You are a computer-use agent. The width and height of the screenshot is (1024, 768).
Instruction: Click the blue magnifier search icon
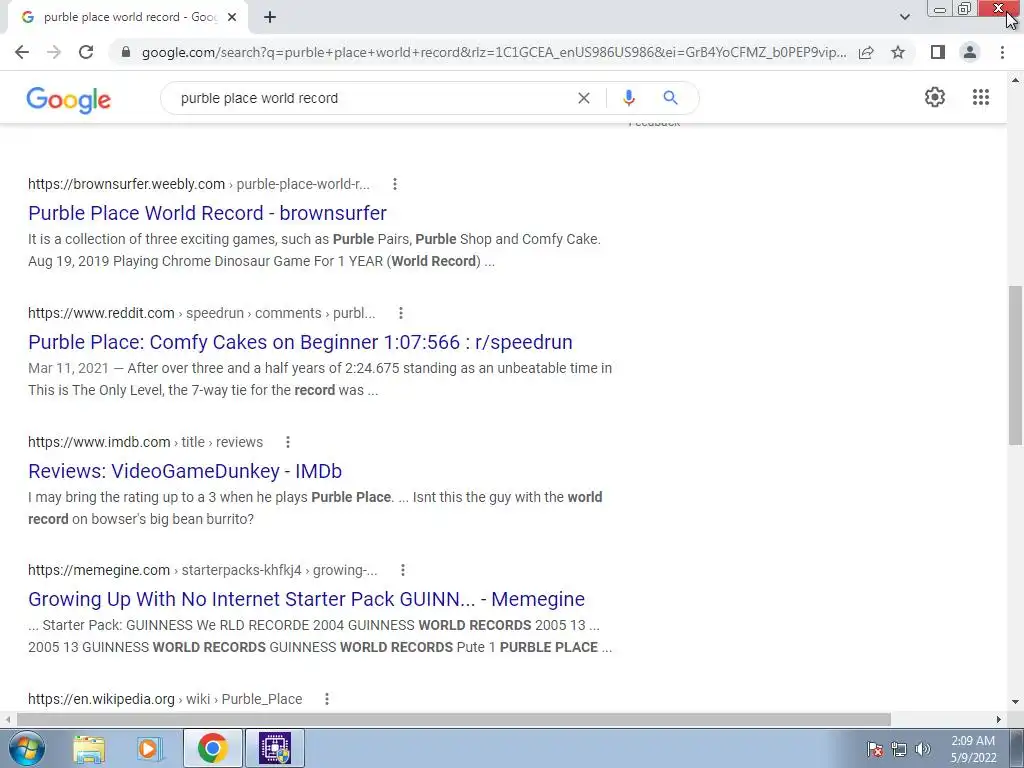pos(670,98)
